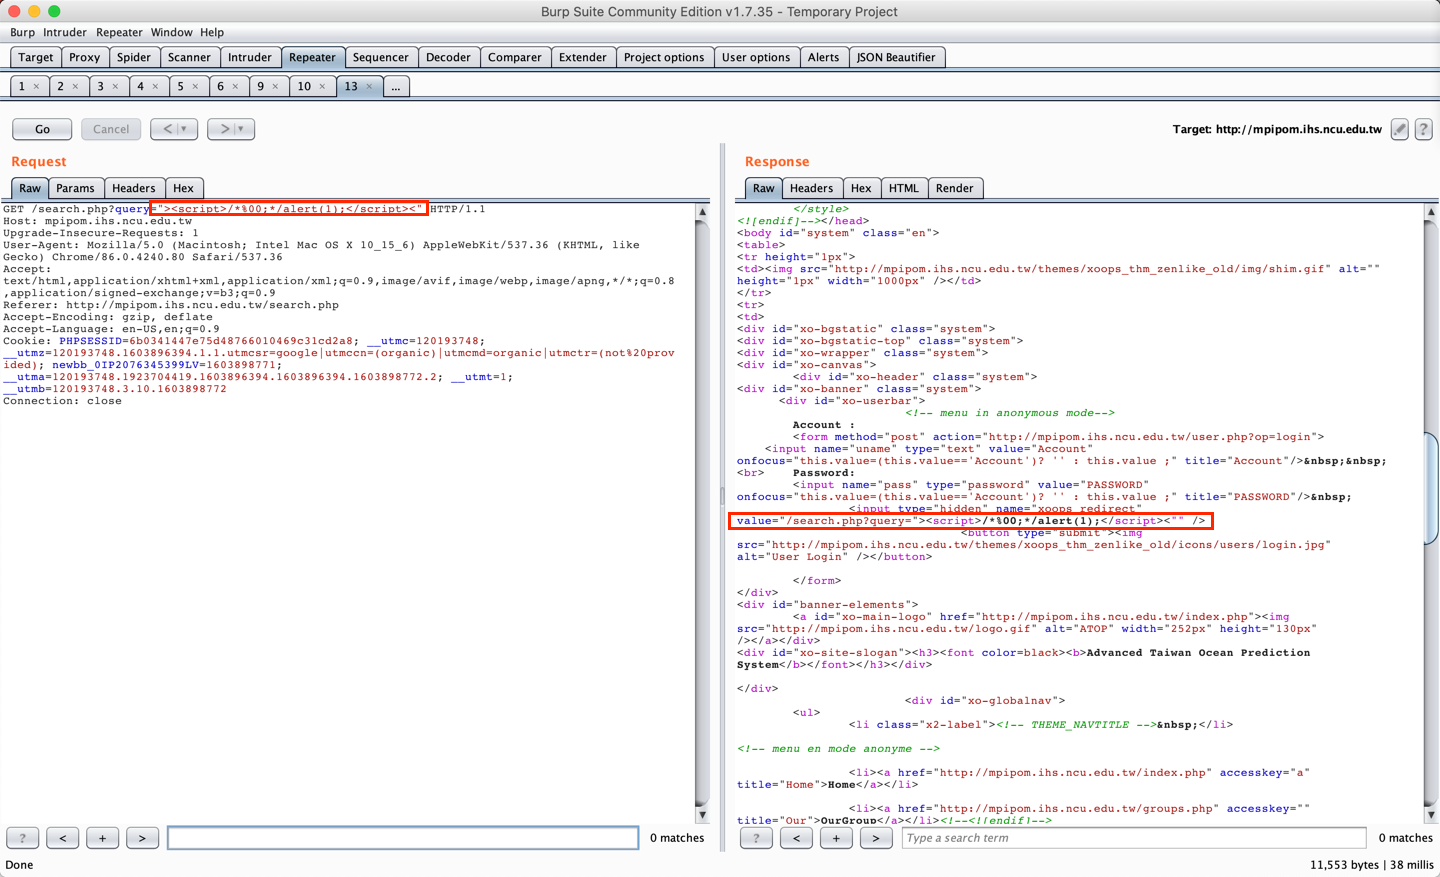1440x877 pixels.
Task: Open the help icon beside the target
Action: pos(1424,129)
